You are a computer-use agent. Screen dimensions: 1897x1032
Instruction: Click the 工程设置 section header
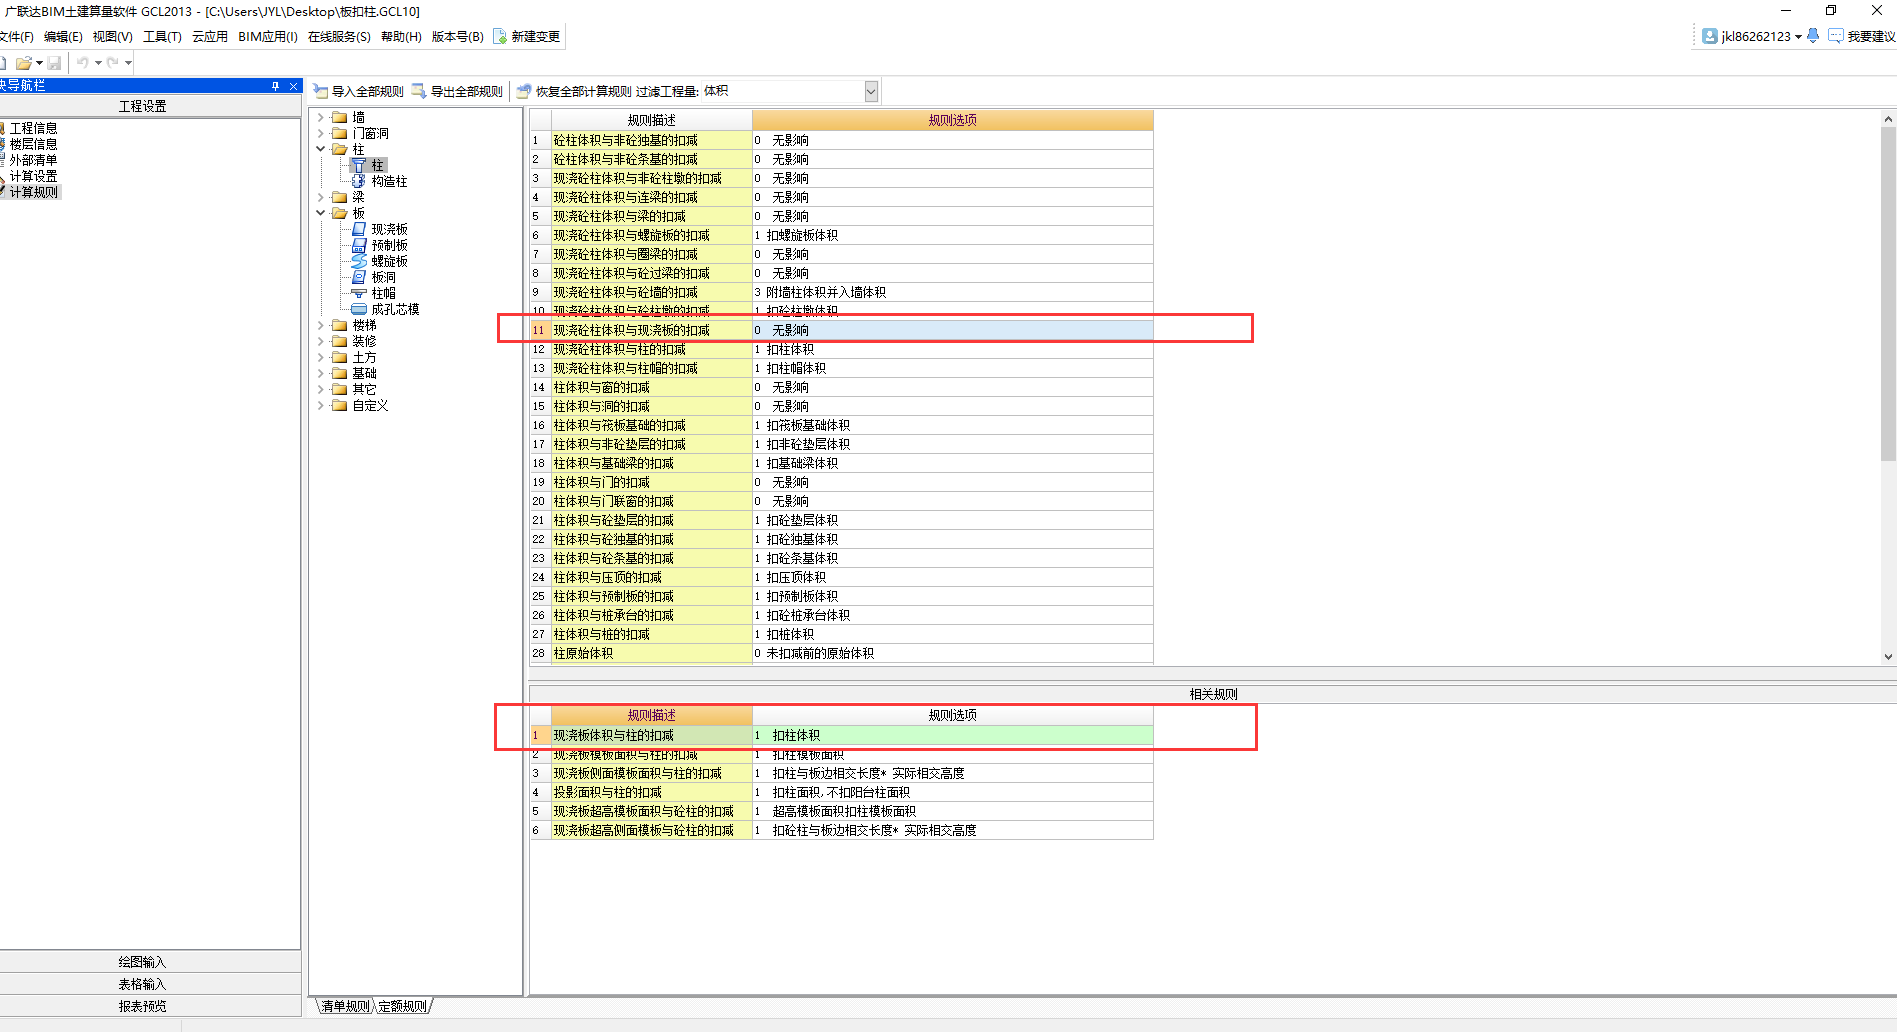coord(143,106)
